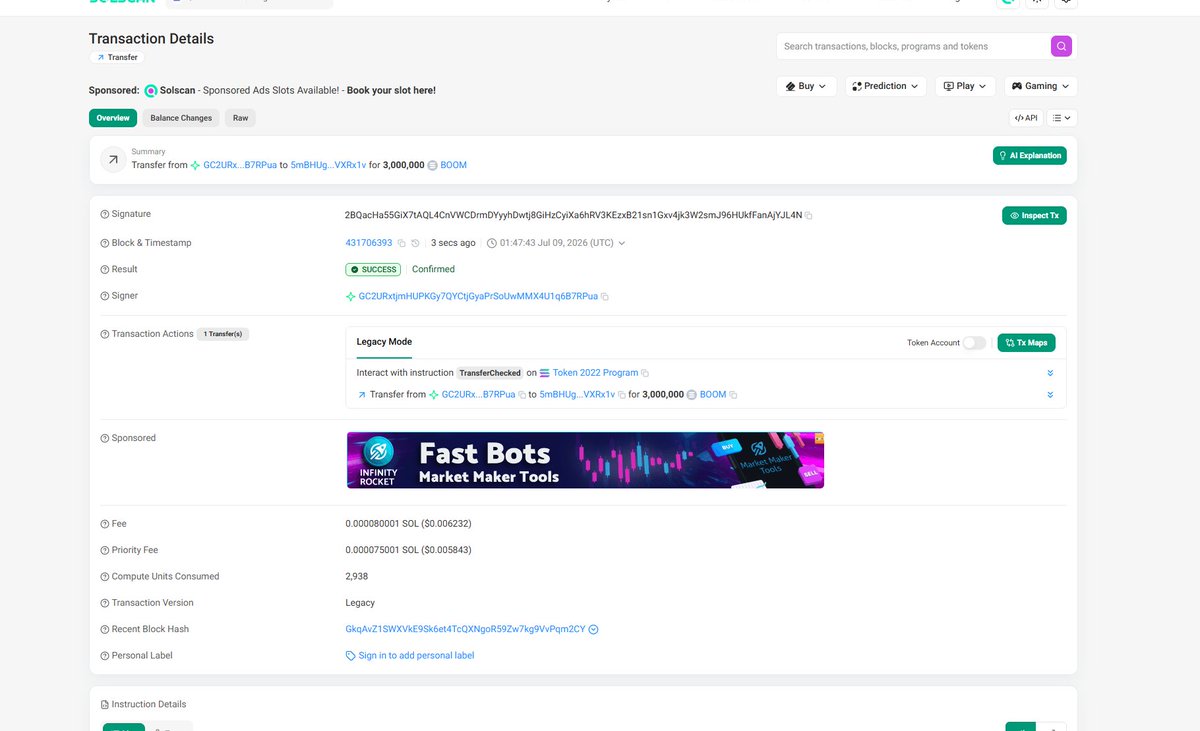The height and width of the screenshot is (731, 1200).
Task: Open the list options dropdown beside API
Action: 1063,118
